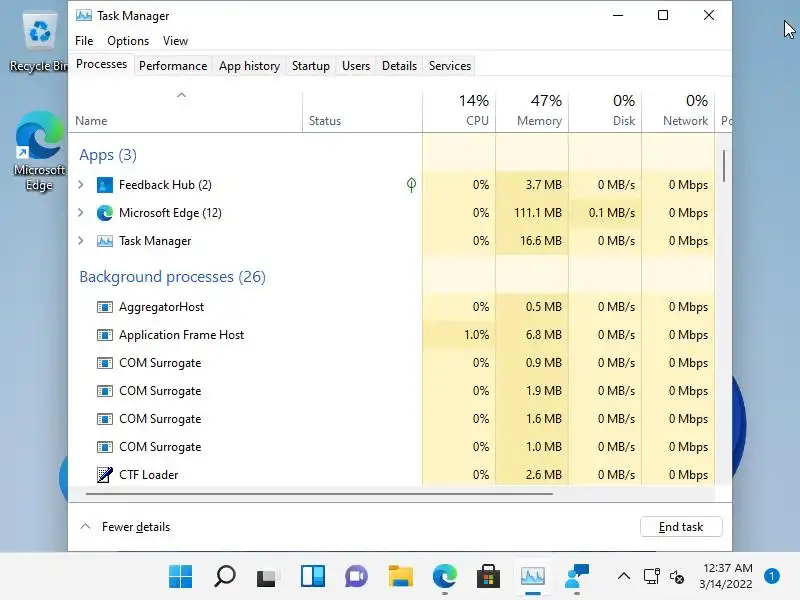Click the Microsoft Edge process icon
800x600 pixels.
105,213
